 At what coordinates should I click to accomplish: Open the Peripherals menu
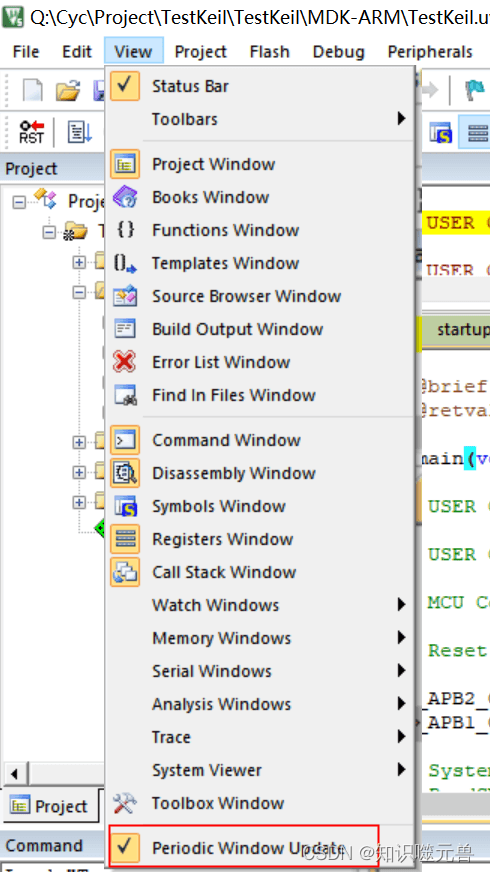tap(430, 52)
